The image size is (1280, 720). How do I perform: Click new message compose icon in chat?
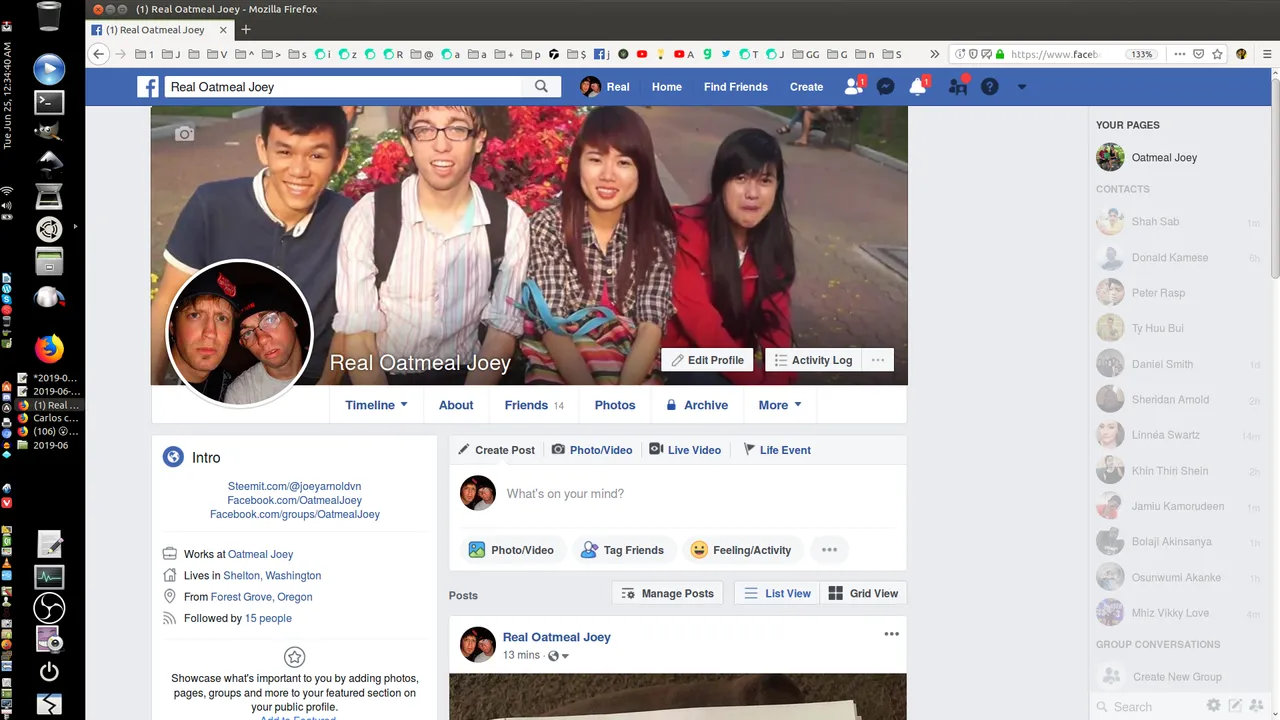point(1235,706)
